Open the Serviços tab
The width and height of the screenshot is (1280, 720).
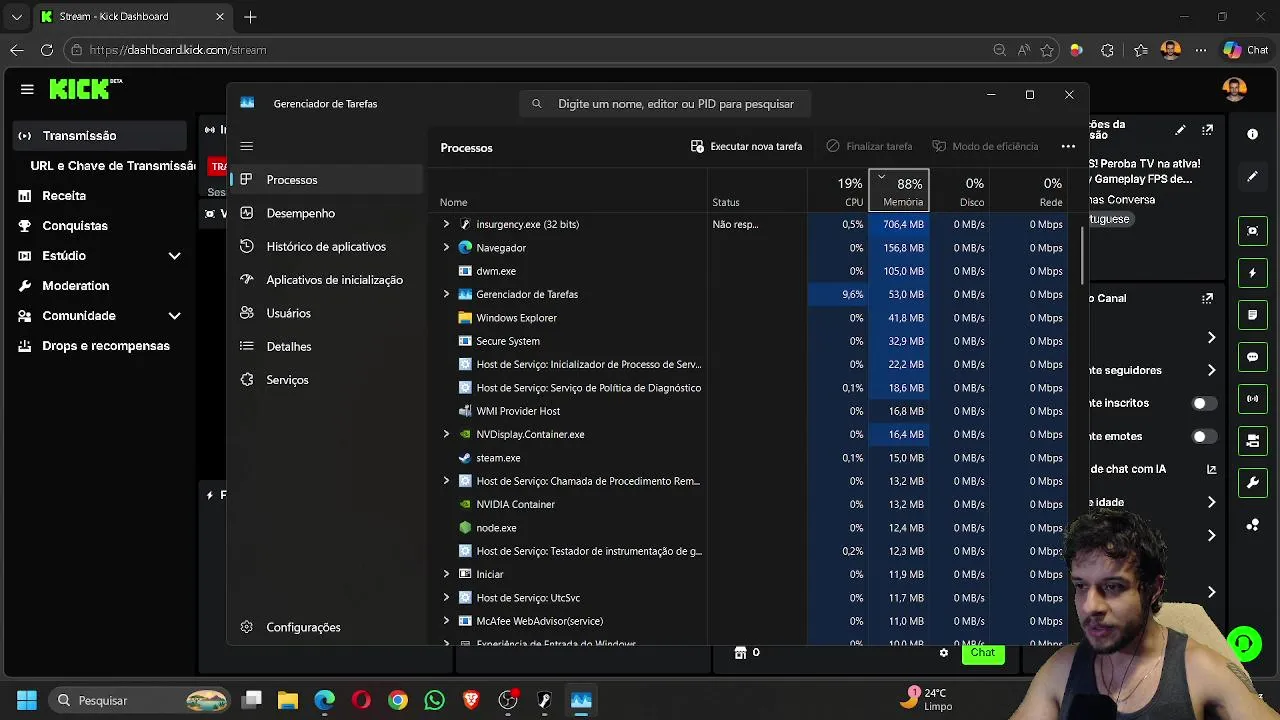point(328,380)
